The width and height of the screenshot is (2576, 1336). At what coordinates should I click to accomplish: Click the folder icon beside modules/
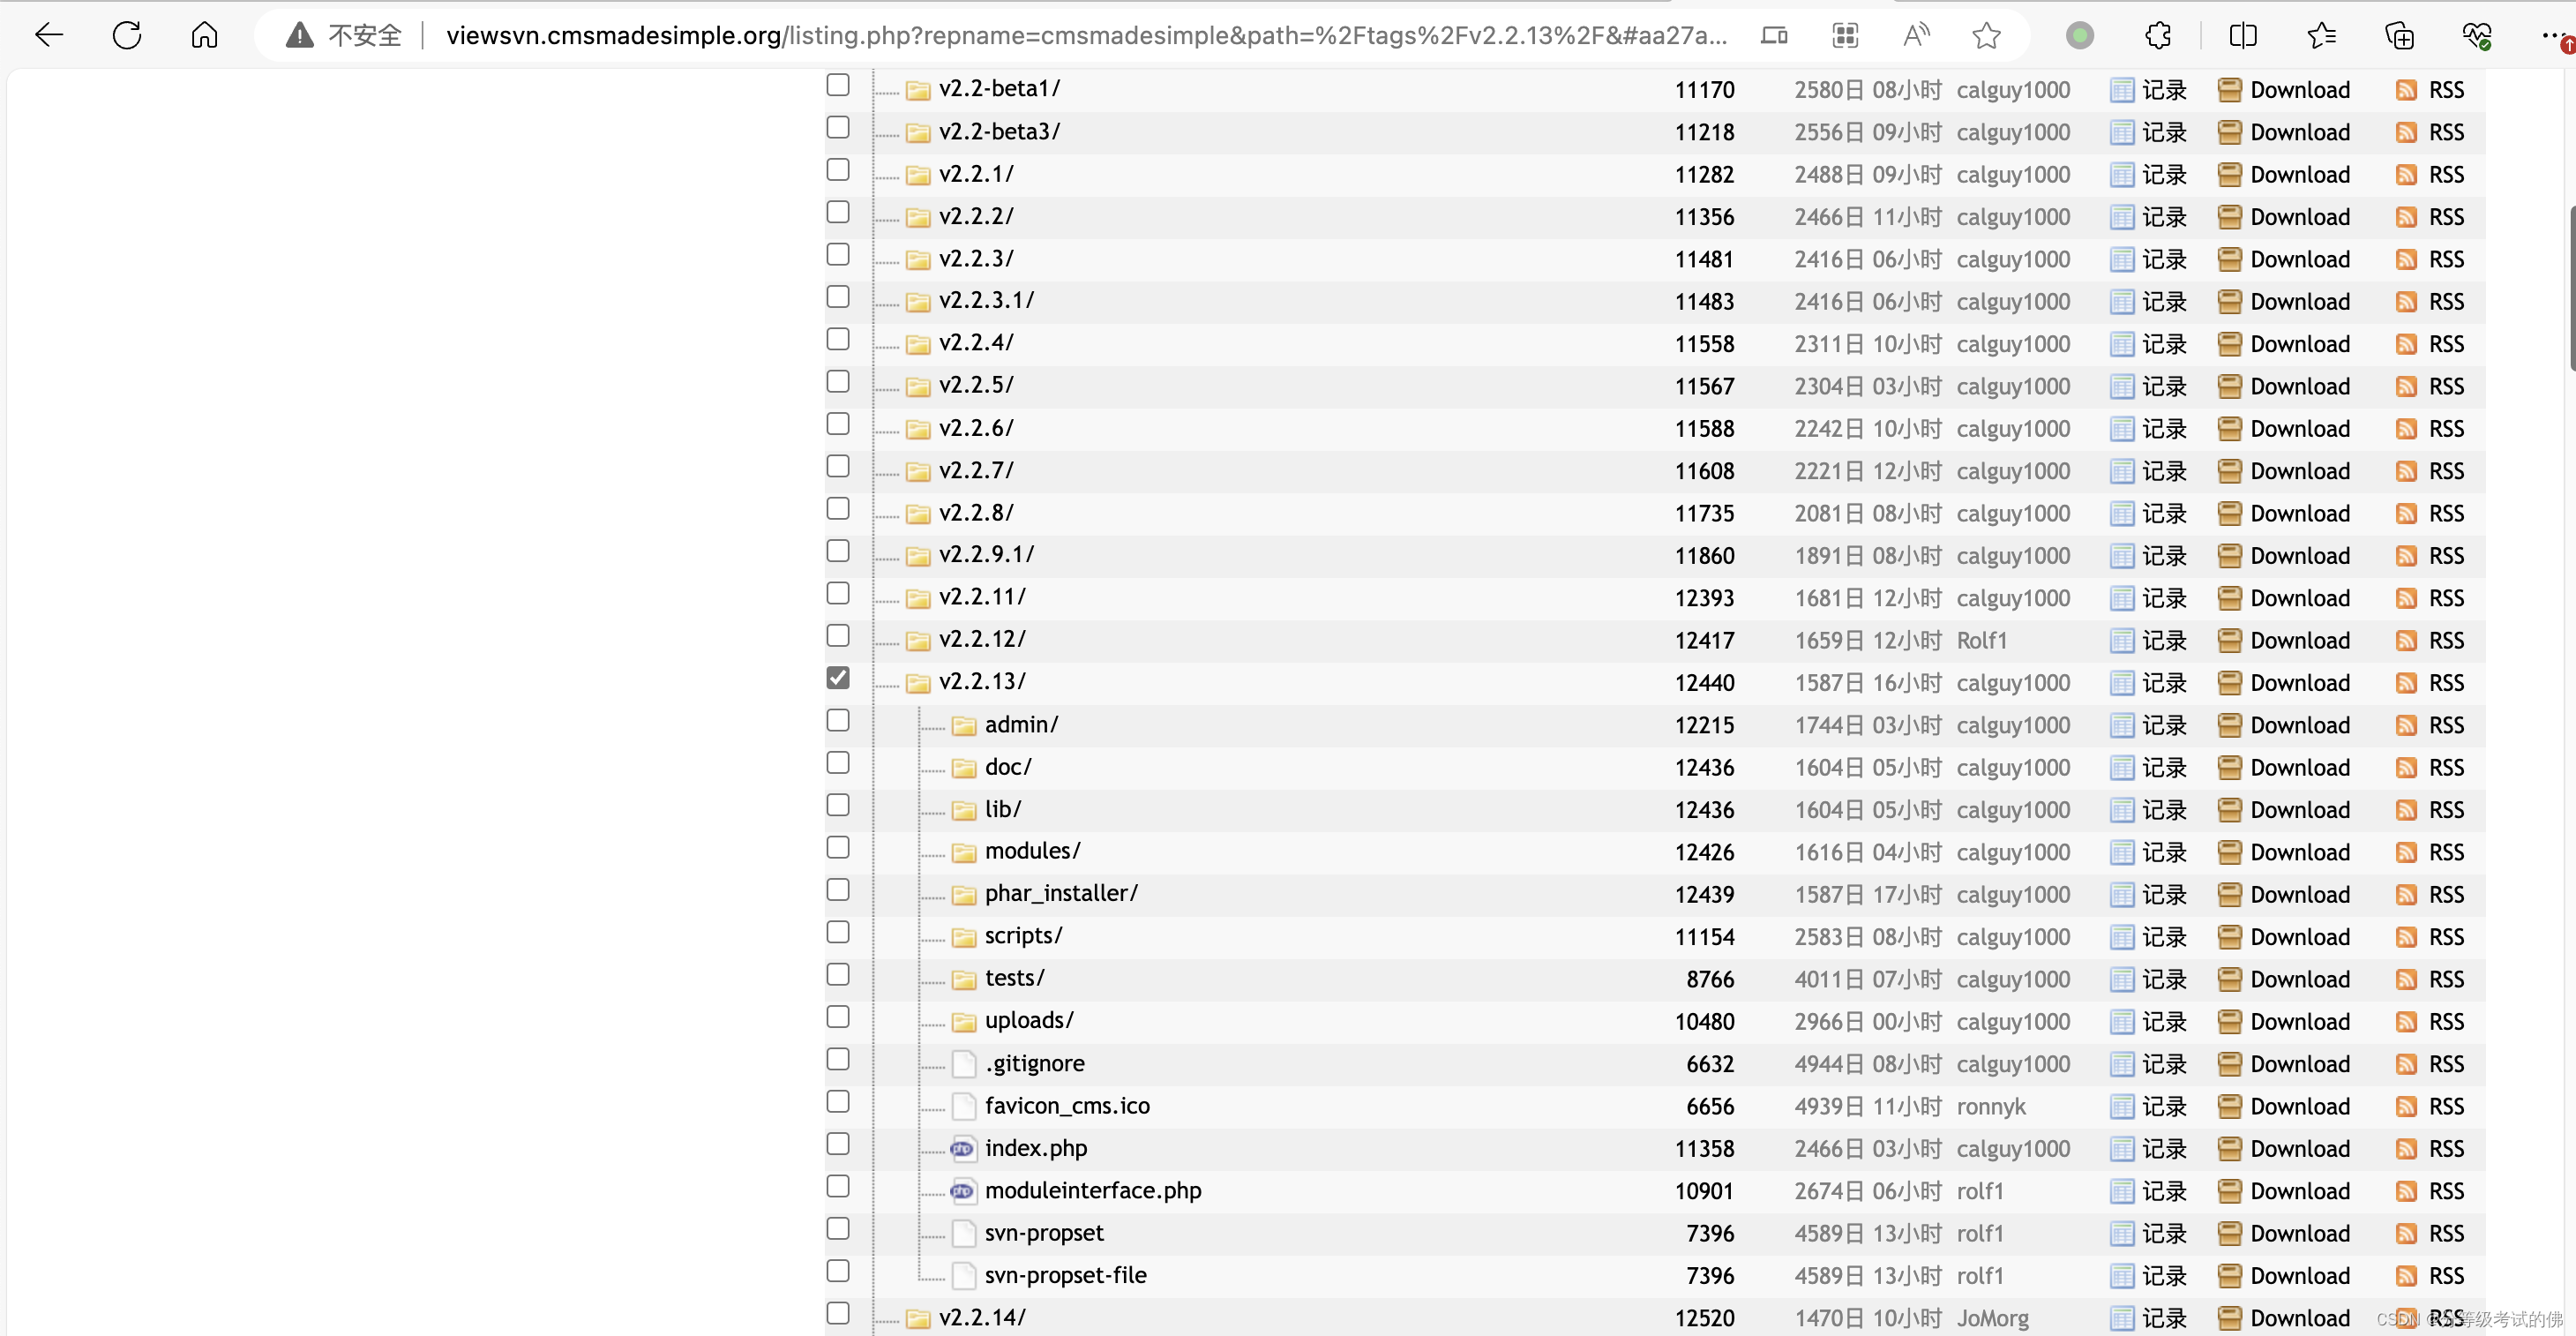(x=963, y=852)
